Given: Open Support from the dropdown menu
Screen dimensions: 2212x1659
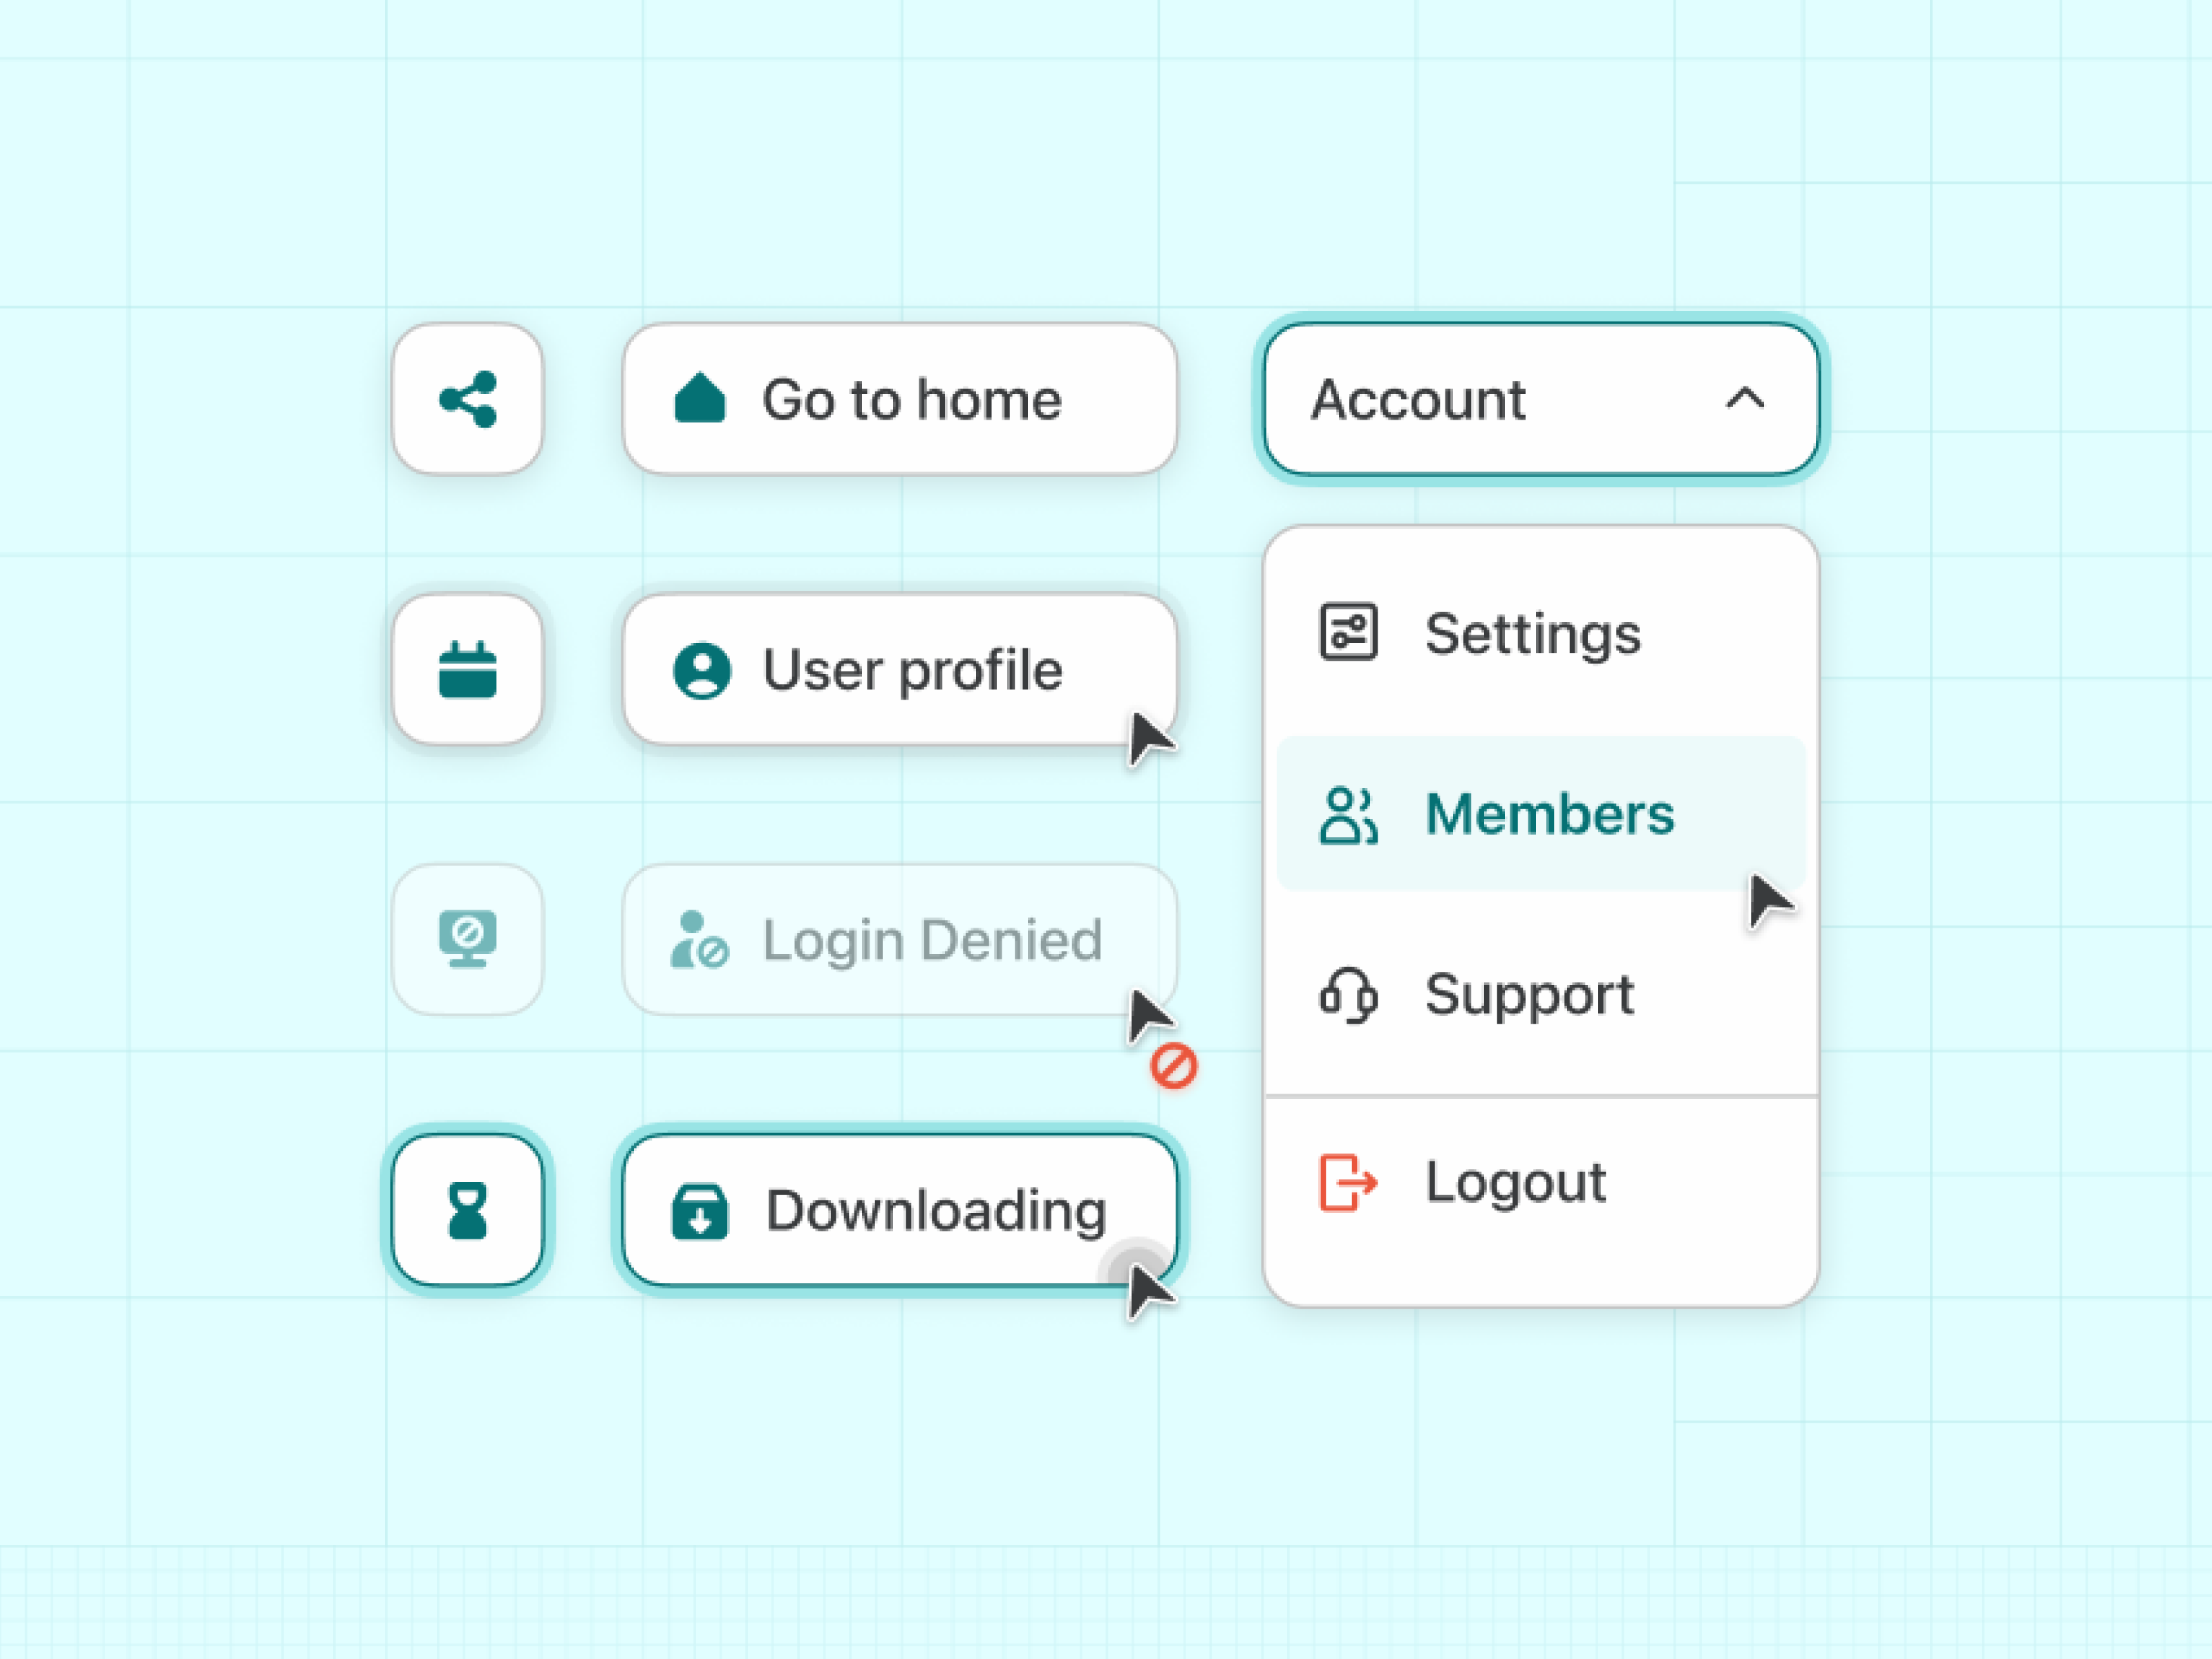Looking at the screenshot, I should 1541,995.
